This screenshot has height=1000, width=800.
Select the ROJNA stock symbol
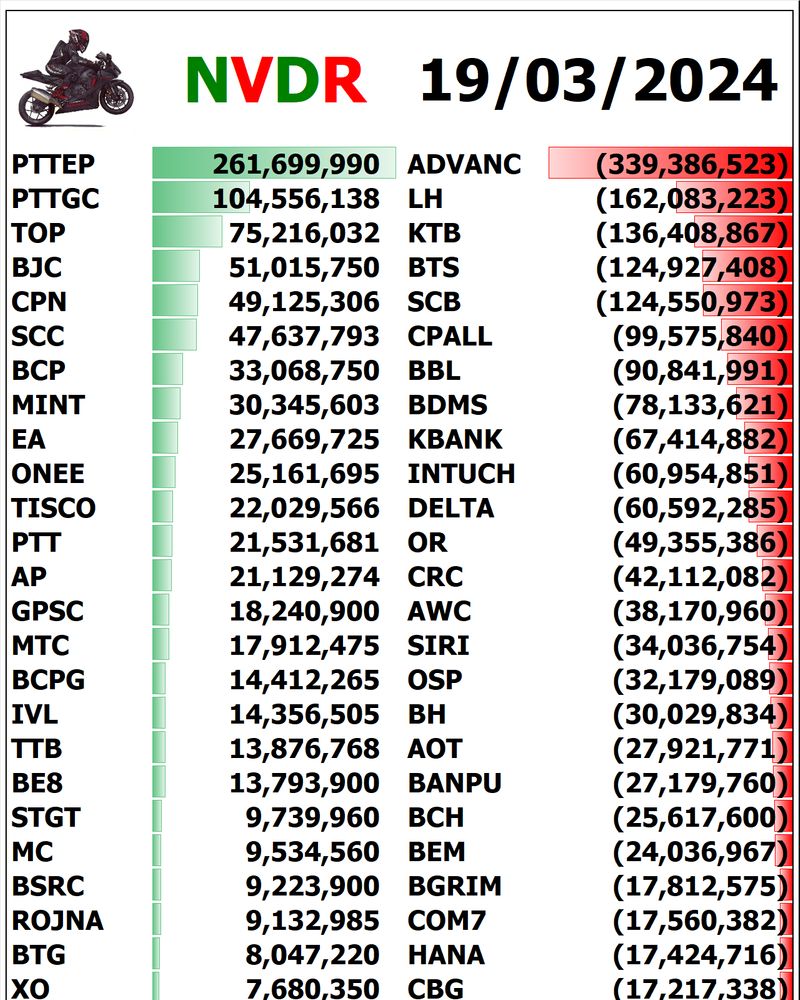[x=57, y=920]
